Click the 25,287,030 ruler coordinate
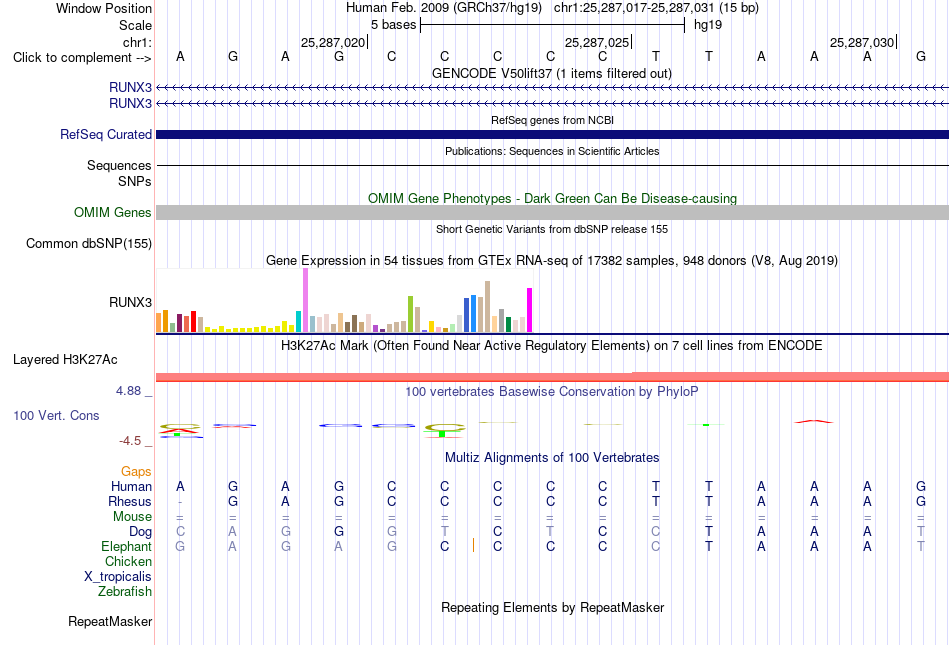The image size is (950, 645). (862, 42)
